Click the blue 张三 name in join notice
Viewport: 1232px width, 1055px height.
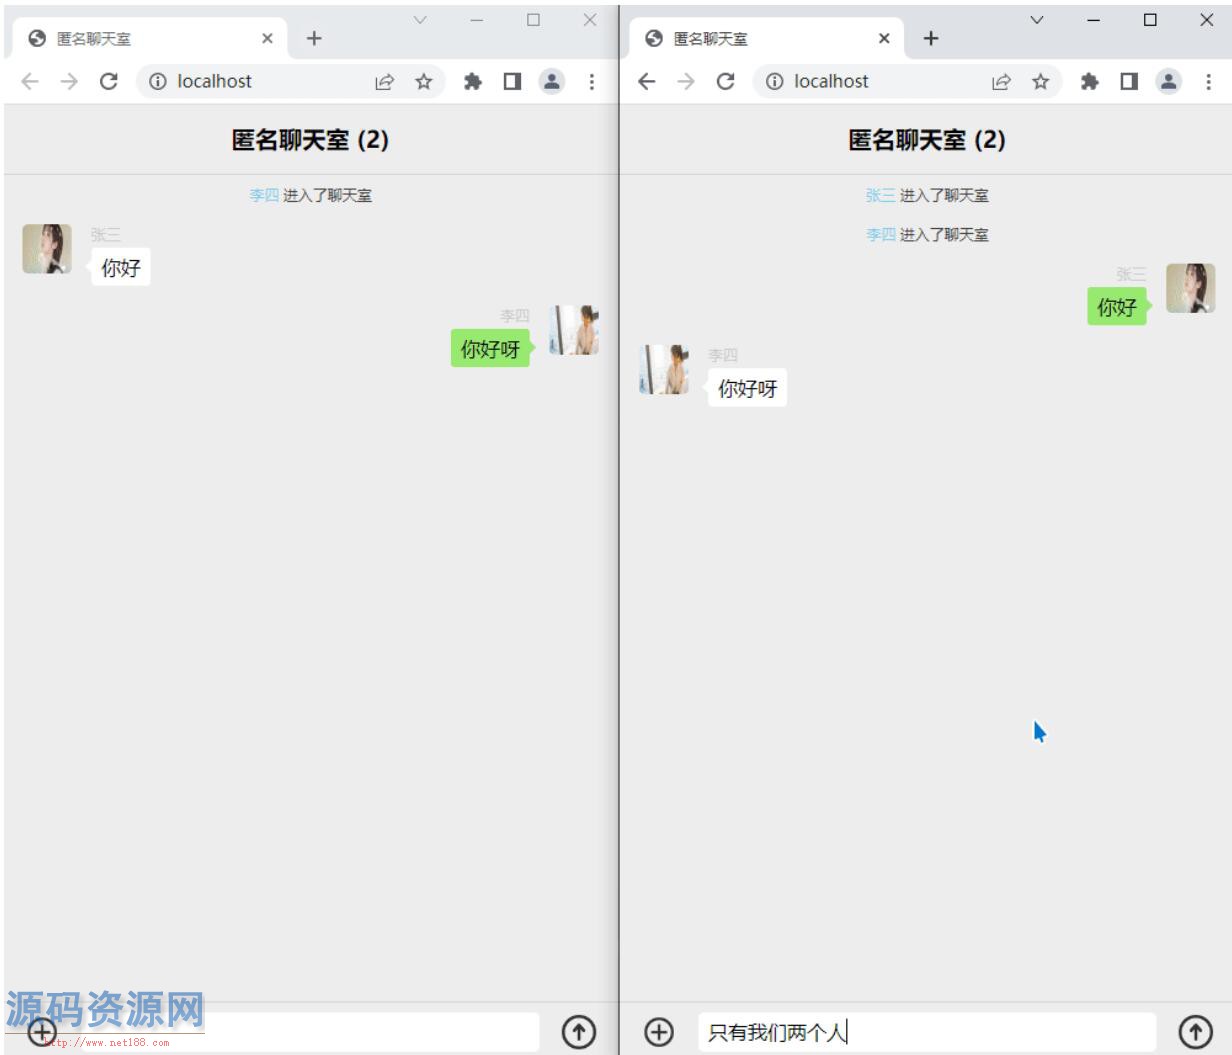(880, 196)
